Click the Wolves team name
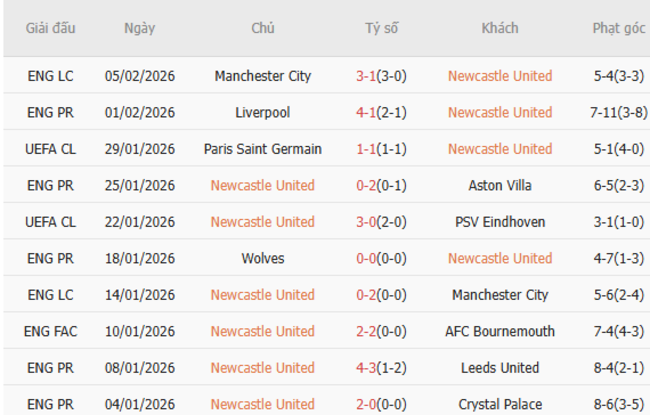The width and height of the screenshot is (650, 415). pos(263,258)
